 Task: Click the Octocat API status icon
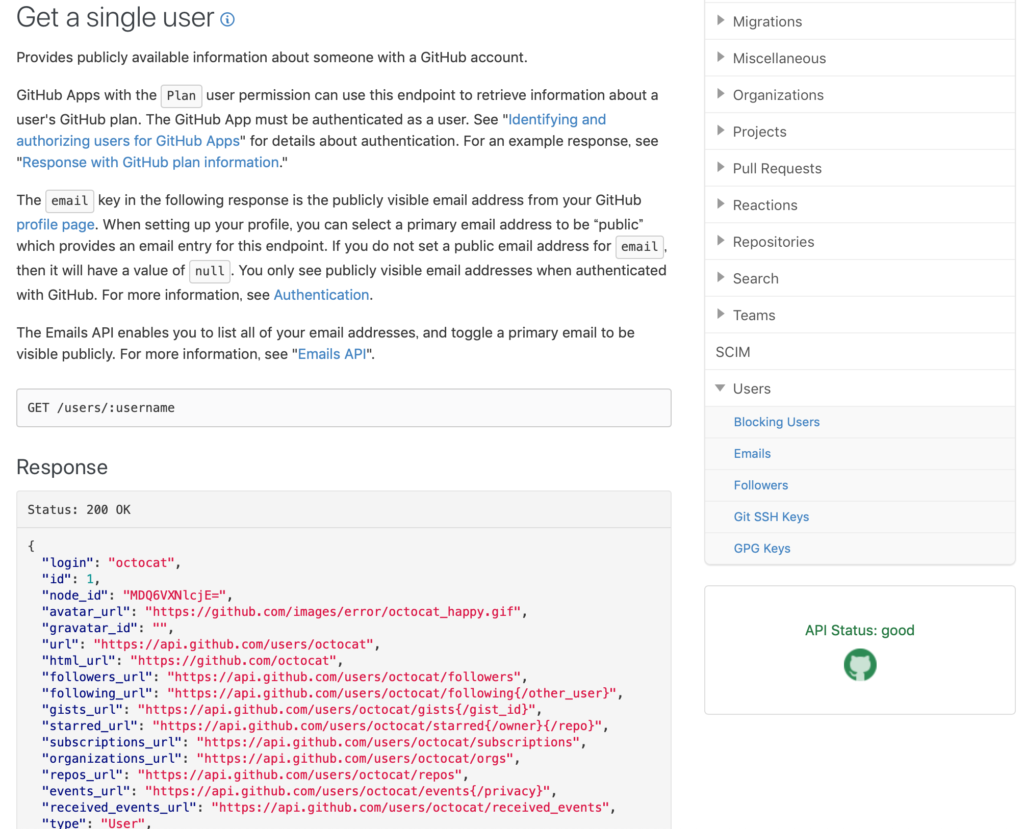click(x=860, y=665)
